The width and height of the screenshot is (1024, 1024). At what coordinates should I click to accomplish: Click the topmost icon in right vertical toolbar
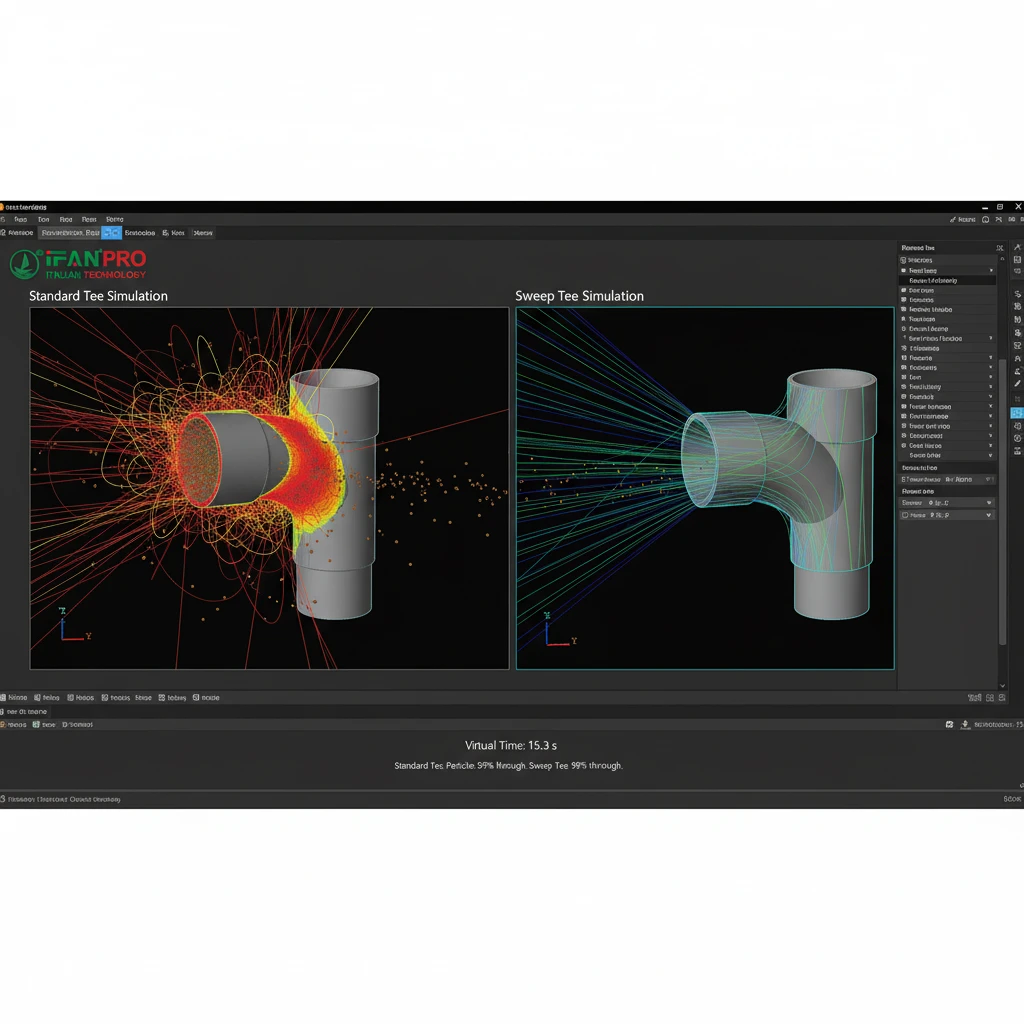[1017, 247]
